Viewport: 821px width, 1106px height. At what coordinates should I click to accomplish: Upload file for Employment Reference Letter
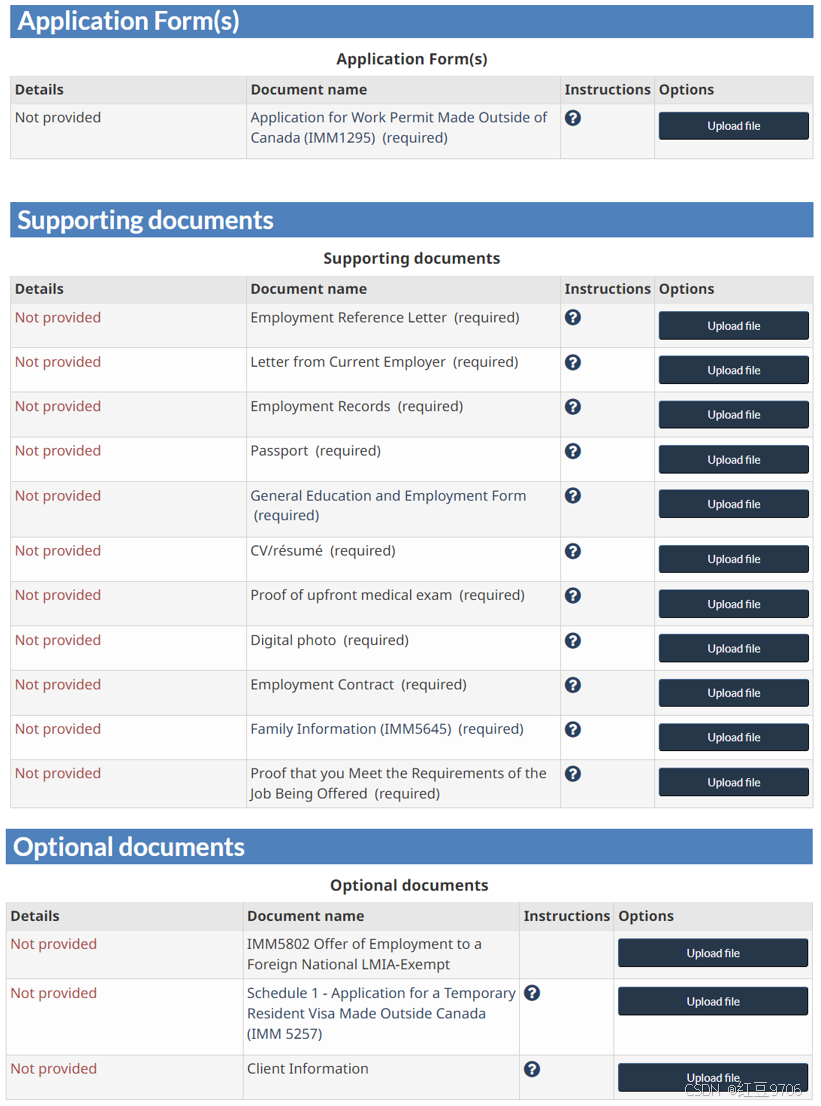pyautogui.click(x=734, y=326)
